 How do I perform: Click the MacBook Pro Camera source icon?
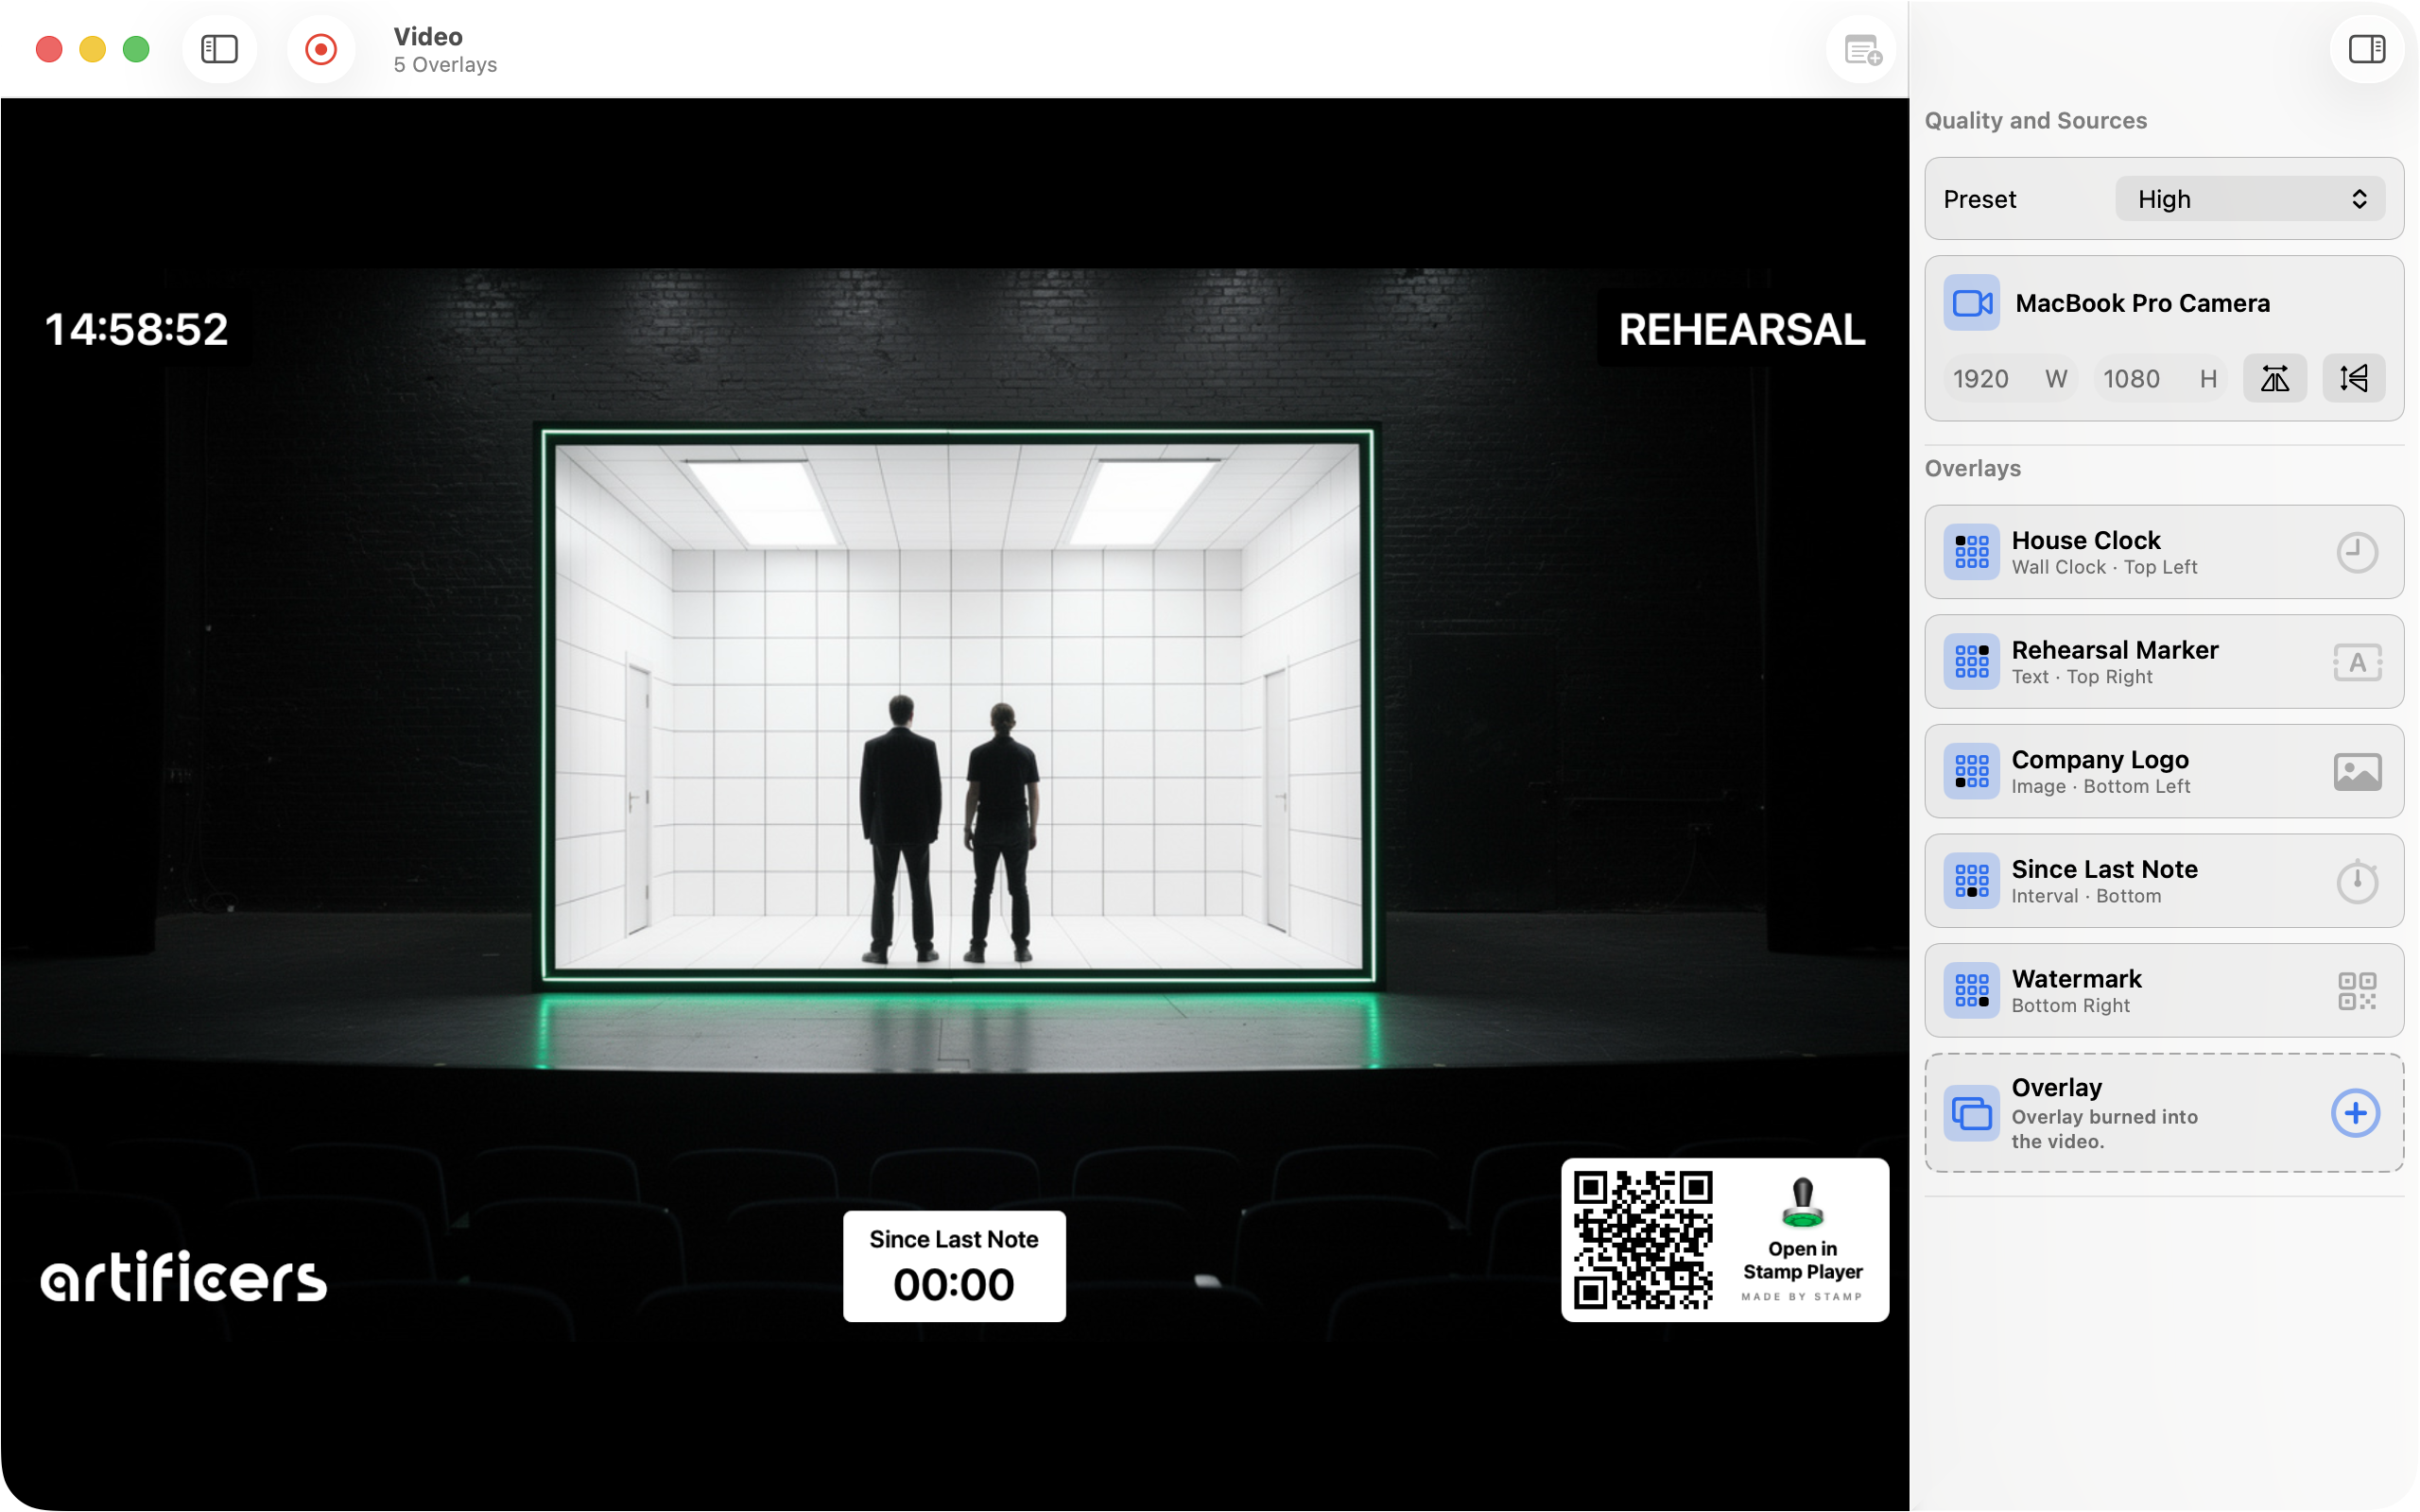coord(1971,303)
